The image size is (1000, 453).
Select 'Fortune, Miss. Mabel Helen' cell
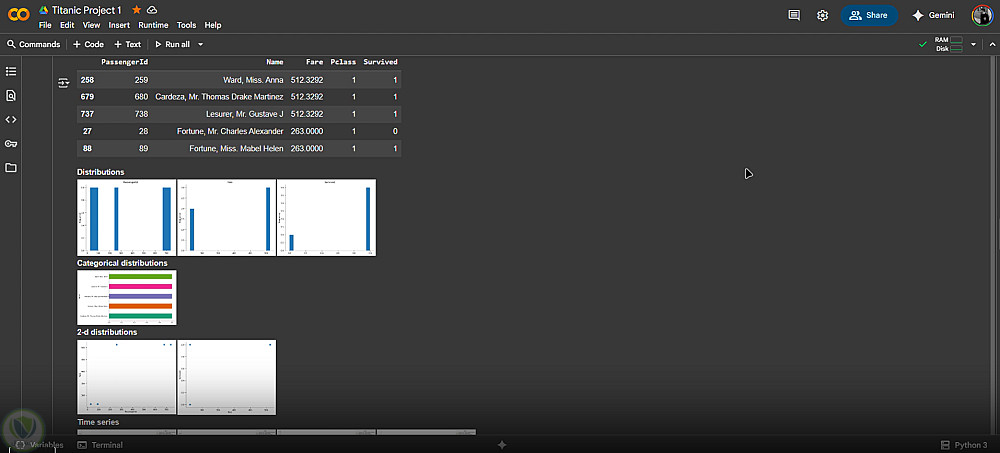tap(236, 149)
